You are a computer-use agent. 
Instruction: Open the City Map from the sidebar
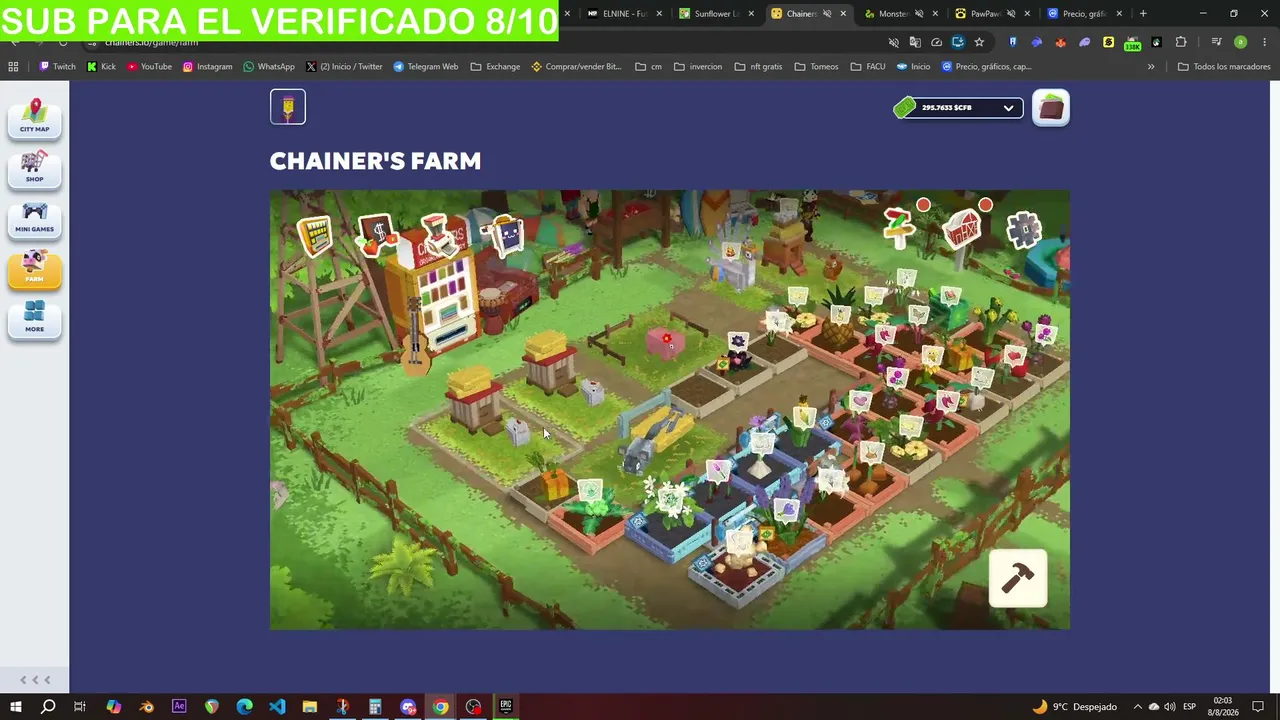pyautogui.click(x=35, y=117)
